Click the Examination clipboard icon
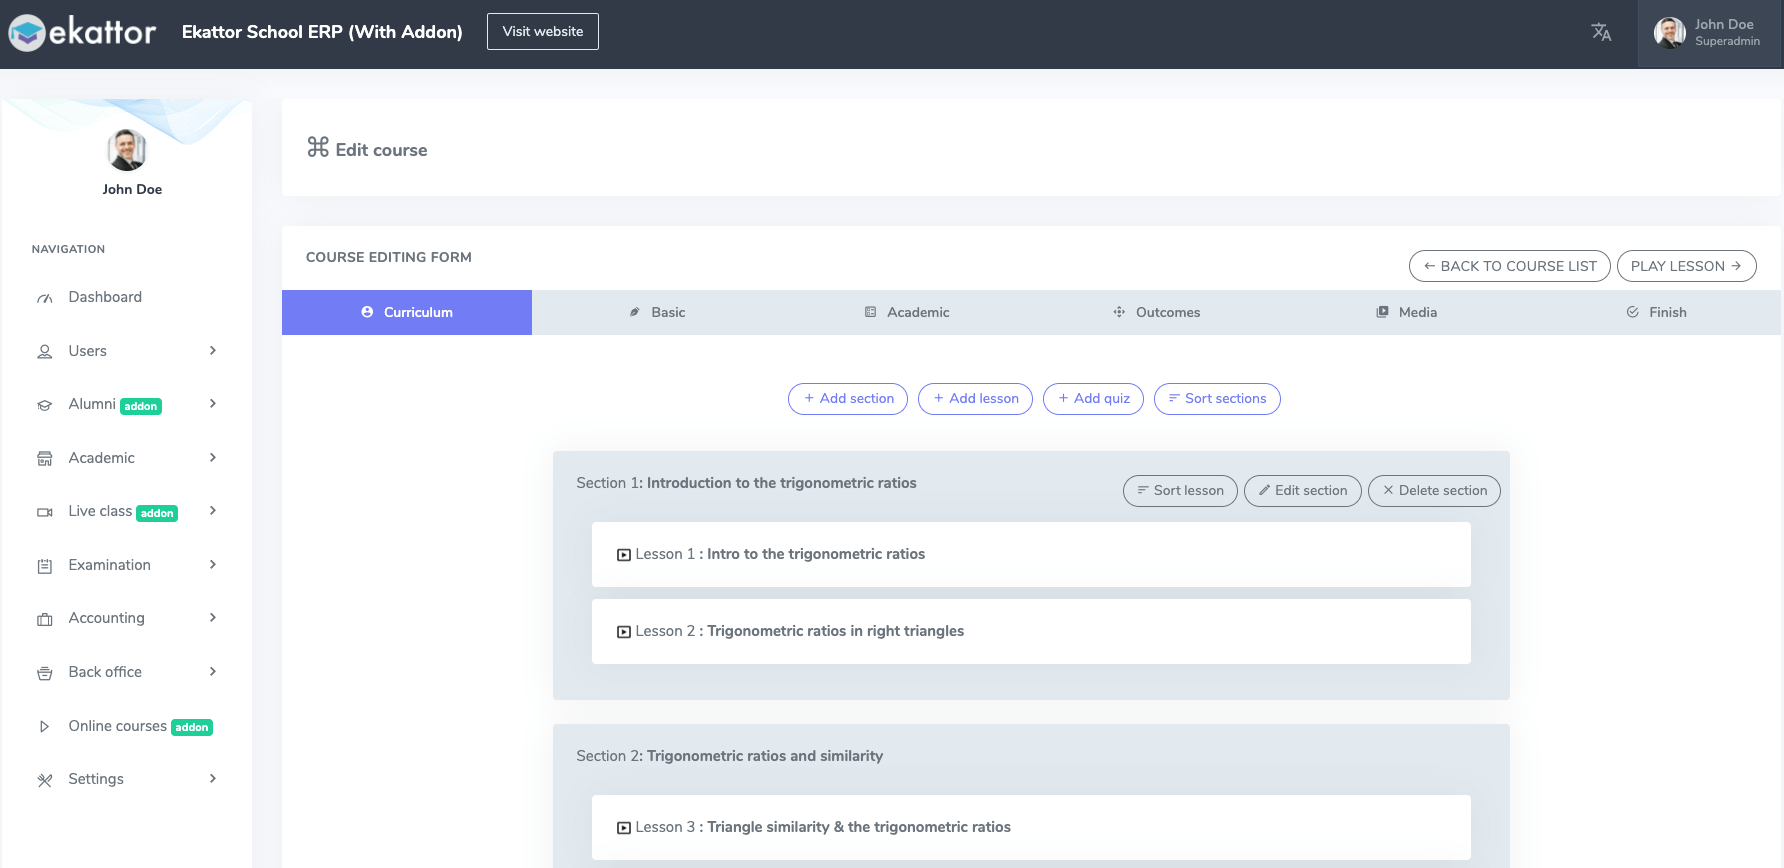The image size is (1784, 868). coord(45,566)
